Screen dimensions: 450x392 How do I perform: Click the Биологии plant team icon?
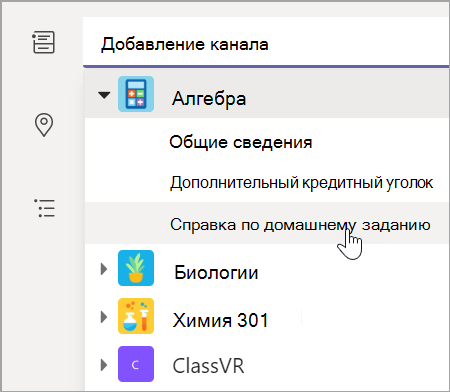(x=136, y=268)
